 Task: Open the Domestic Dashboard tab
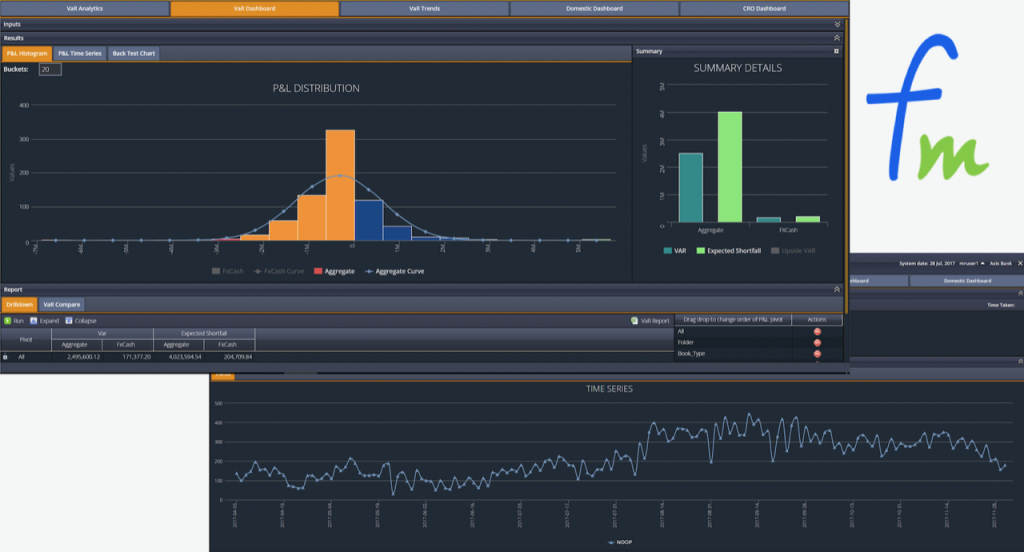click(594, 8)
